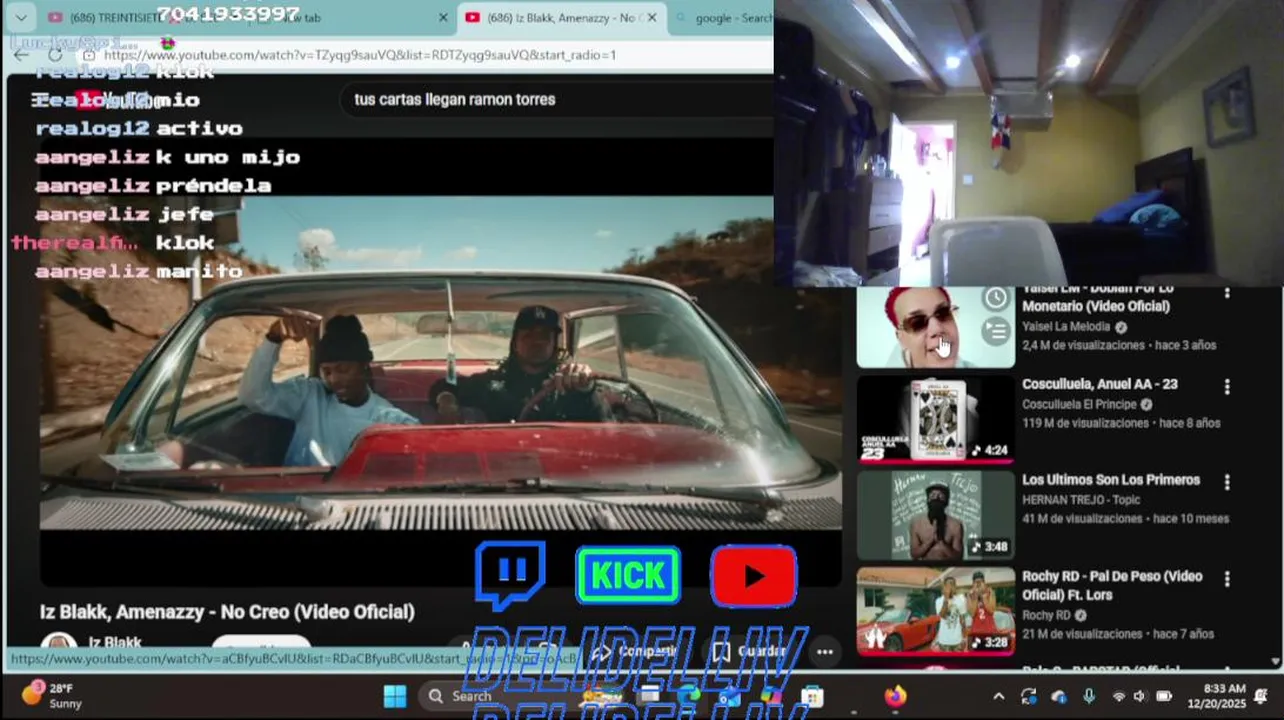1284x720 pixels.
Task: Open Cosculluela El Principe channel
Action: tap(1079, 405)
